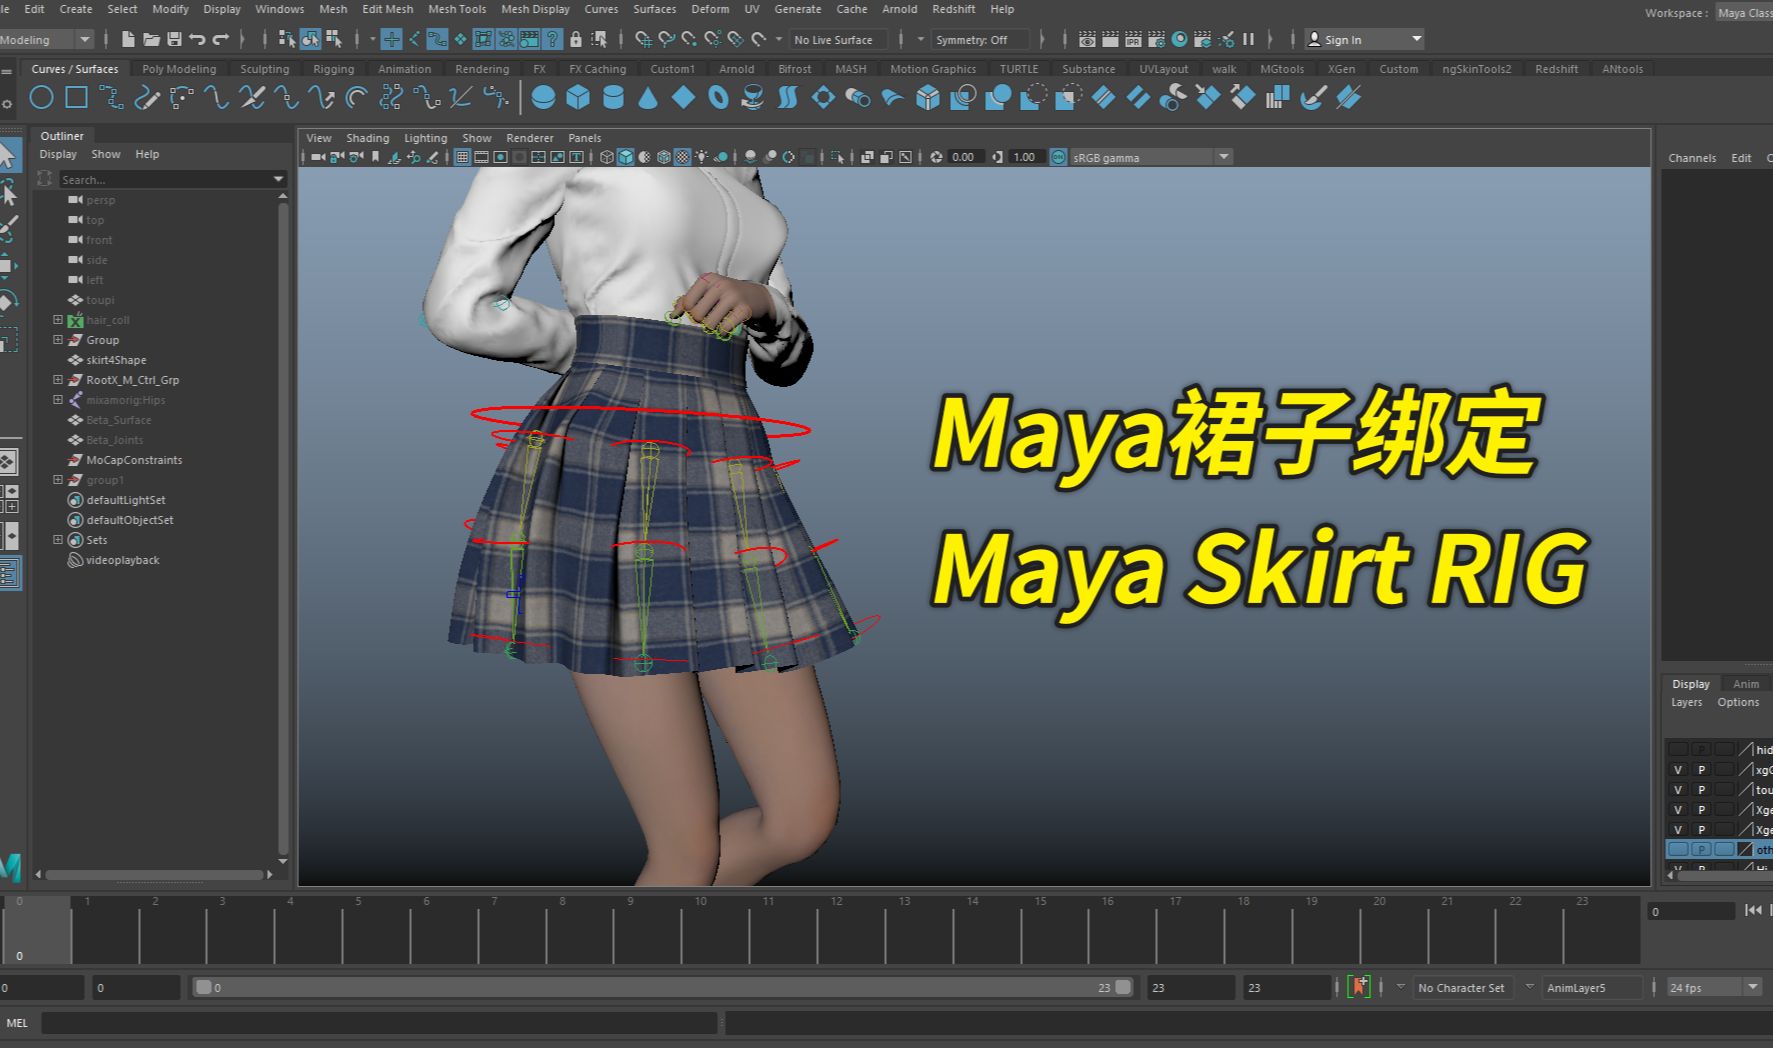Viewport: 1773px width, 1048px height.
Task: Toggle visibility box for hid layer
Action: 1678,749
